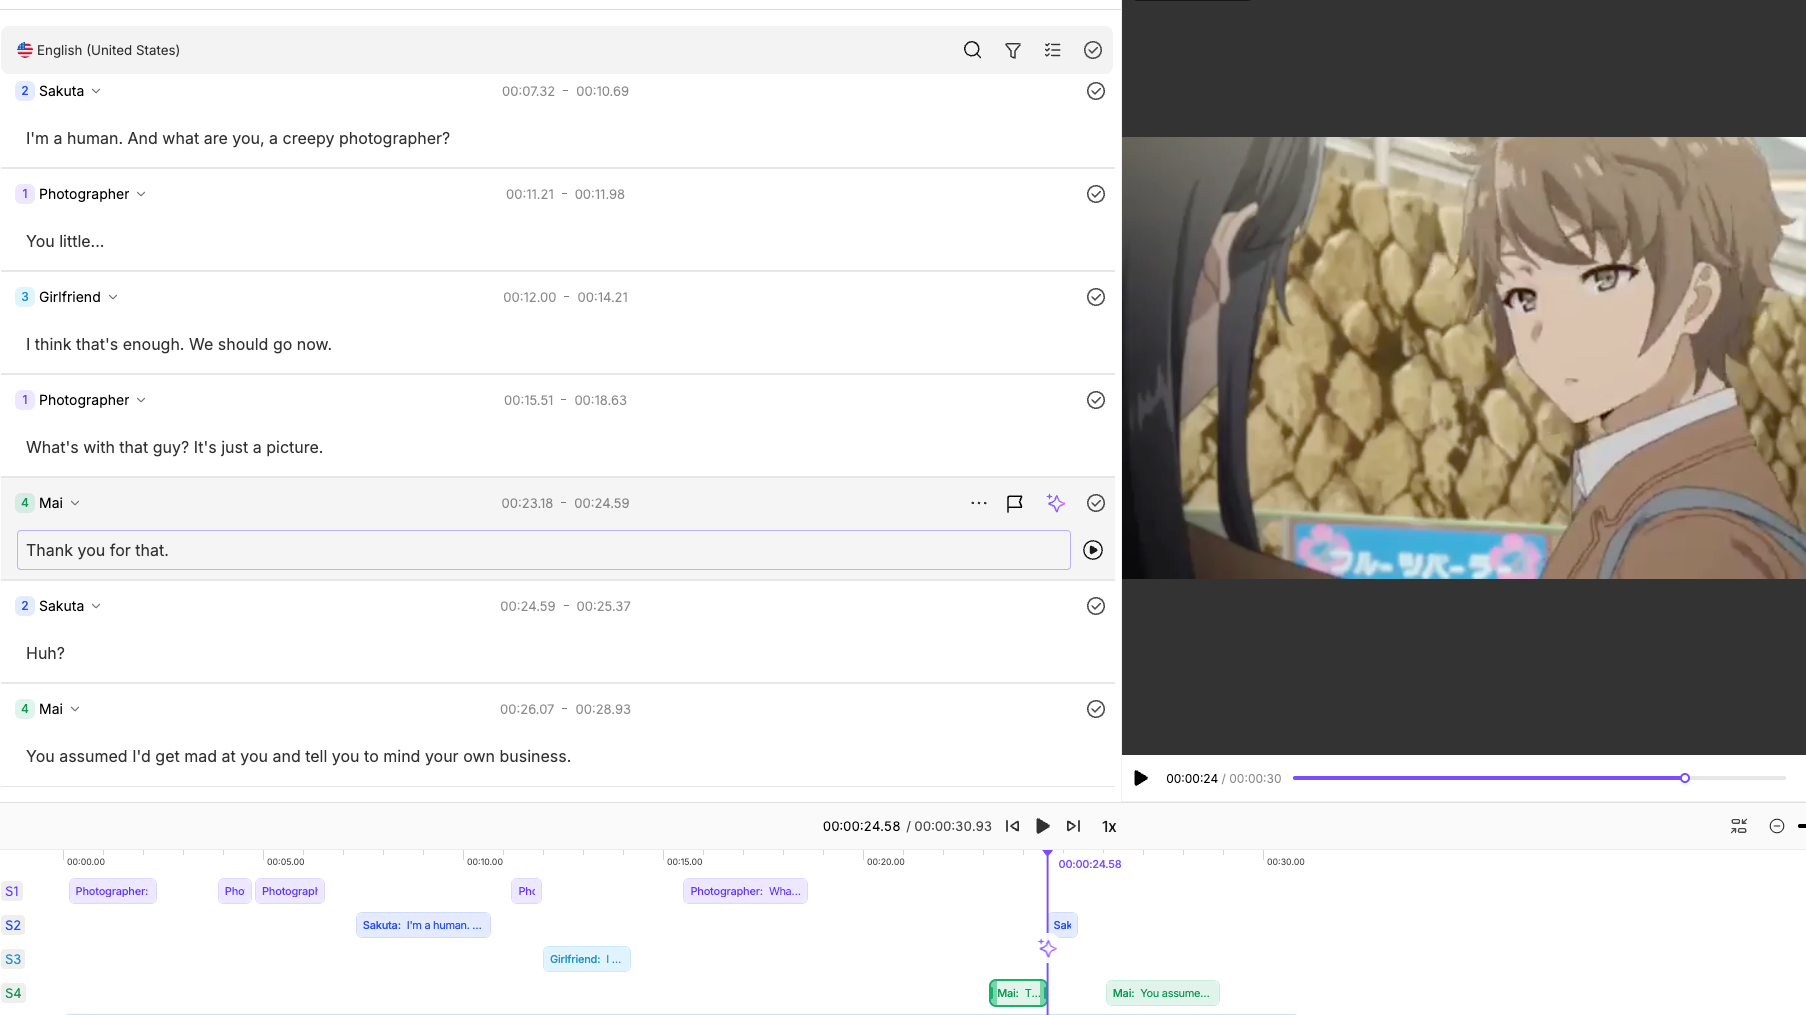
Task: Select 'Sakuta: I'm a human' timeline clip
Action: click(423, 925)
